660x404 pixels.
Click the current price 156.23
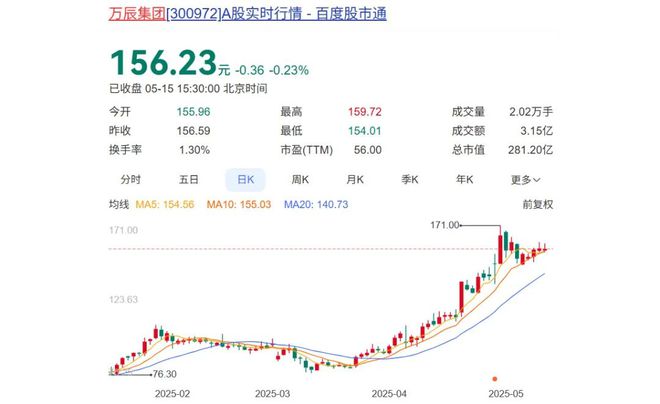(163, 63)
